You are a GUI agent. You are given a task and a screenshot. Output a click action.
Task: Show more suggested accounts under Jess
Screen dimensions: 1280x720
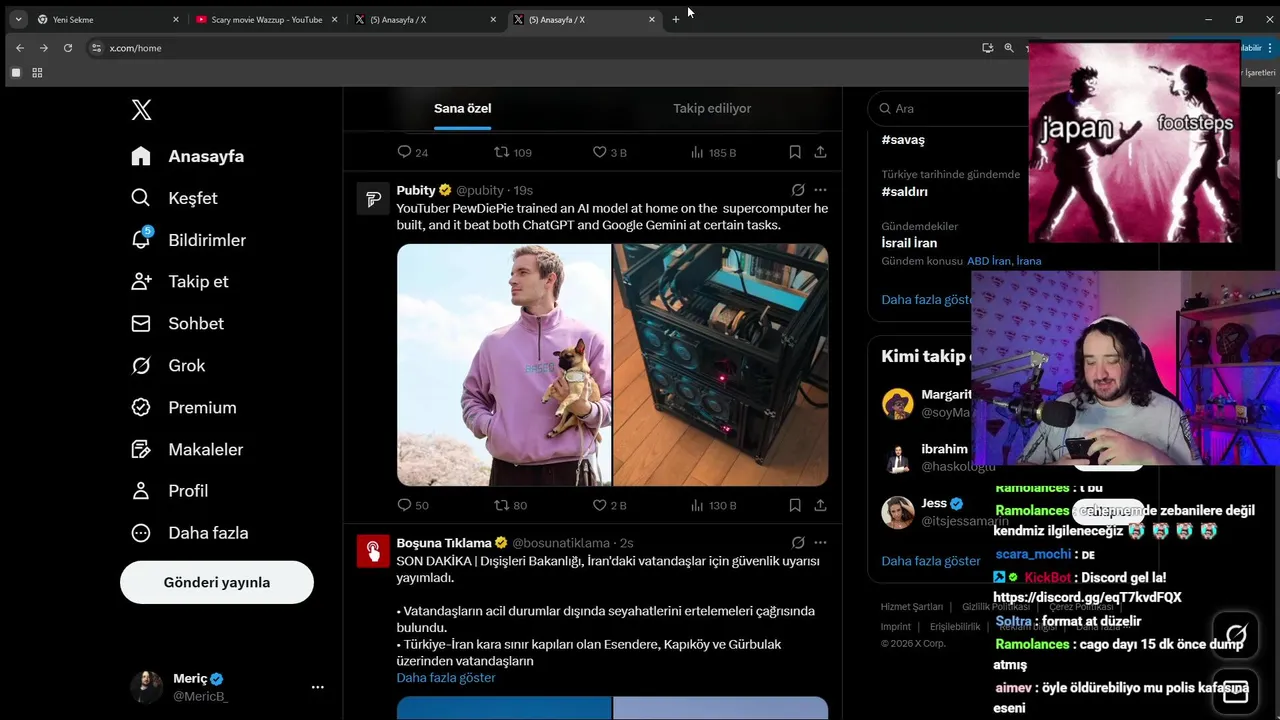coord(931,561)
